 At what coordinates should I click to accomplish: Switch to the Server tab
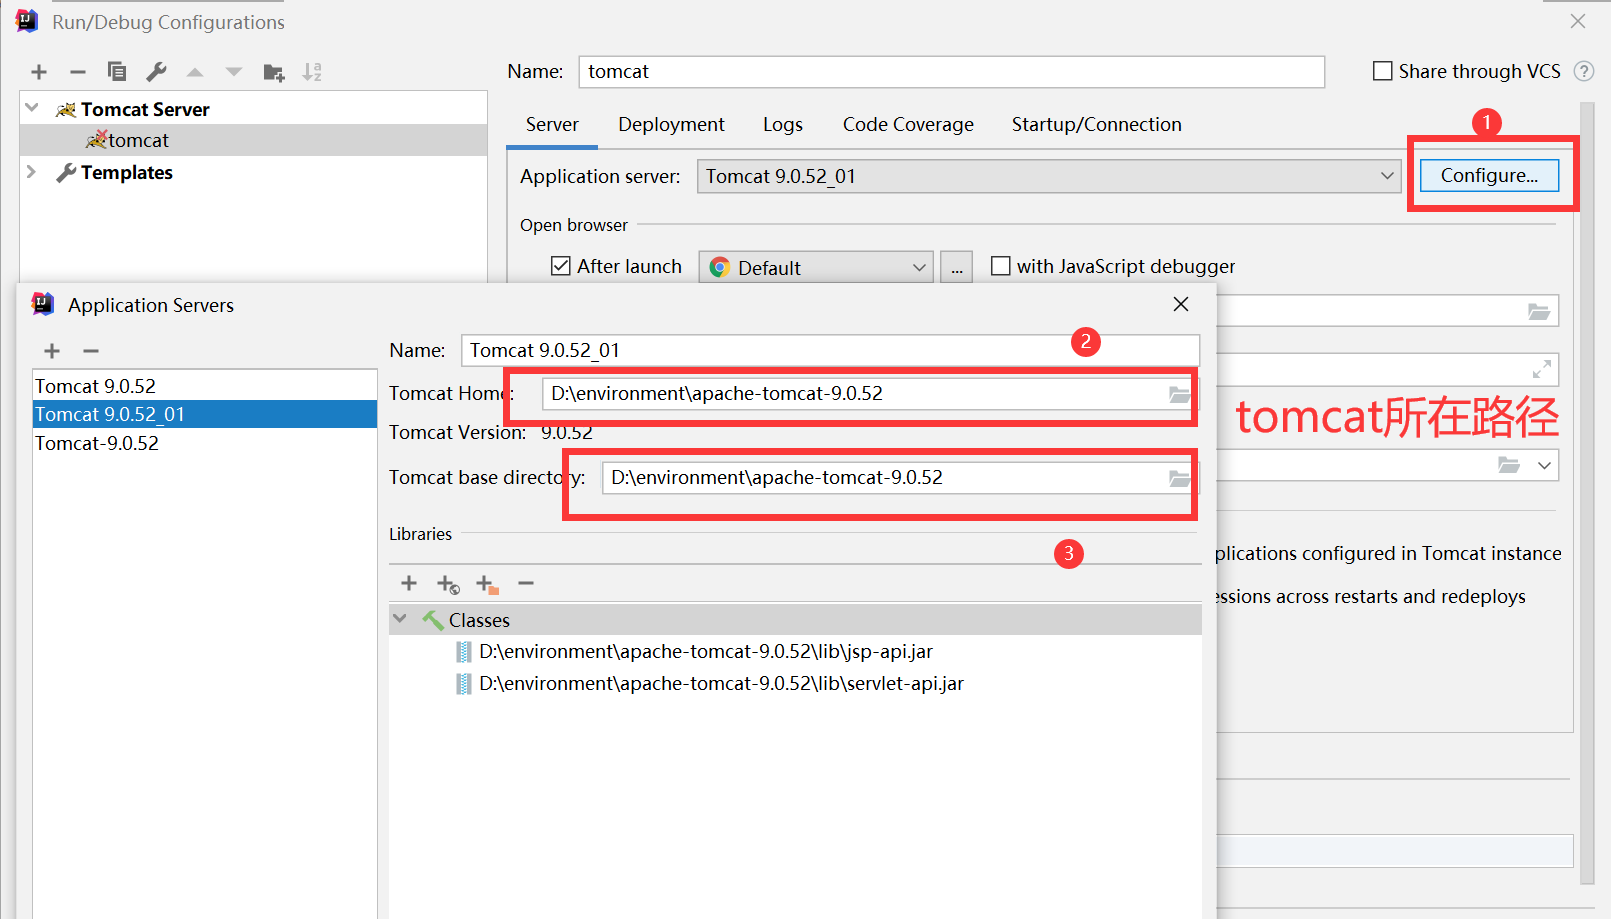(x=552, y=124)
